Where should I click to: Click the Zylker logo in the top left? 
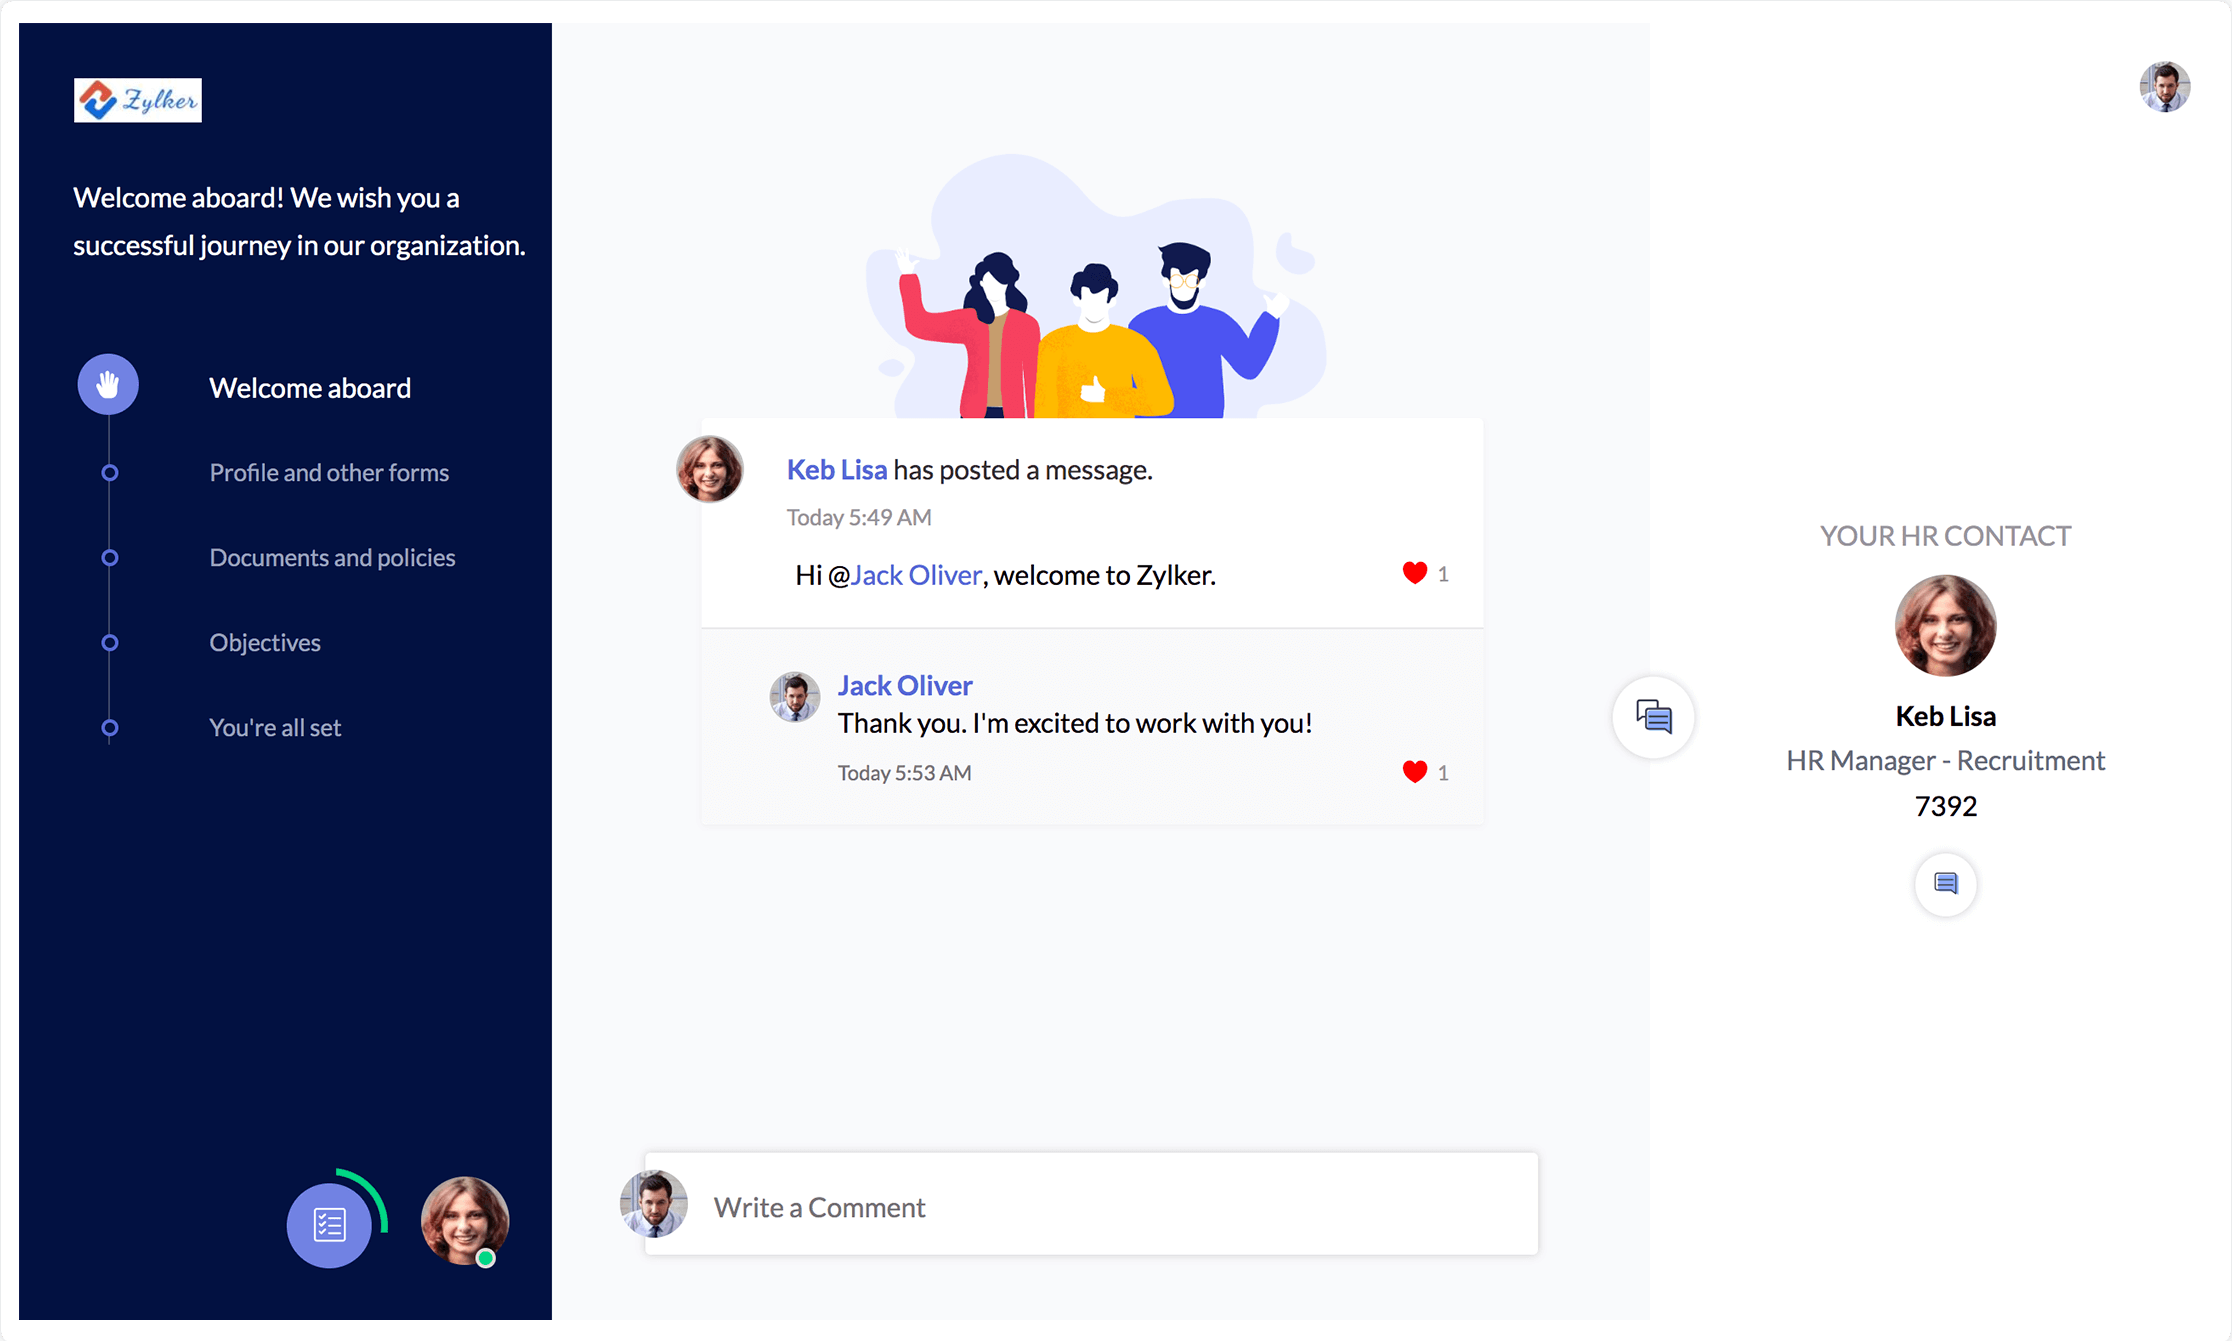139,99
